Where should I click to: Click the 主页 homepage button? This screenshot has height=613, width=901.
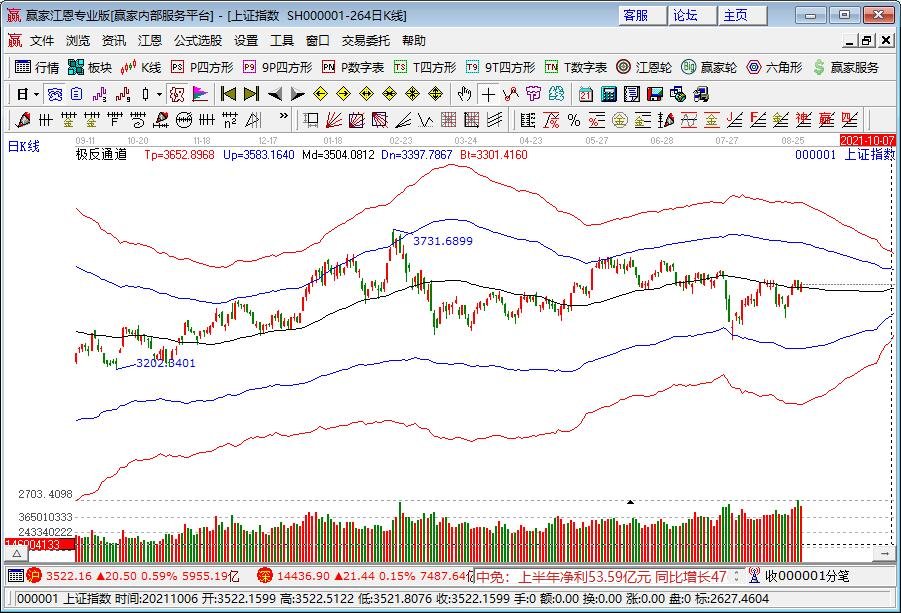(x=742, y=16)
